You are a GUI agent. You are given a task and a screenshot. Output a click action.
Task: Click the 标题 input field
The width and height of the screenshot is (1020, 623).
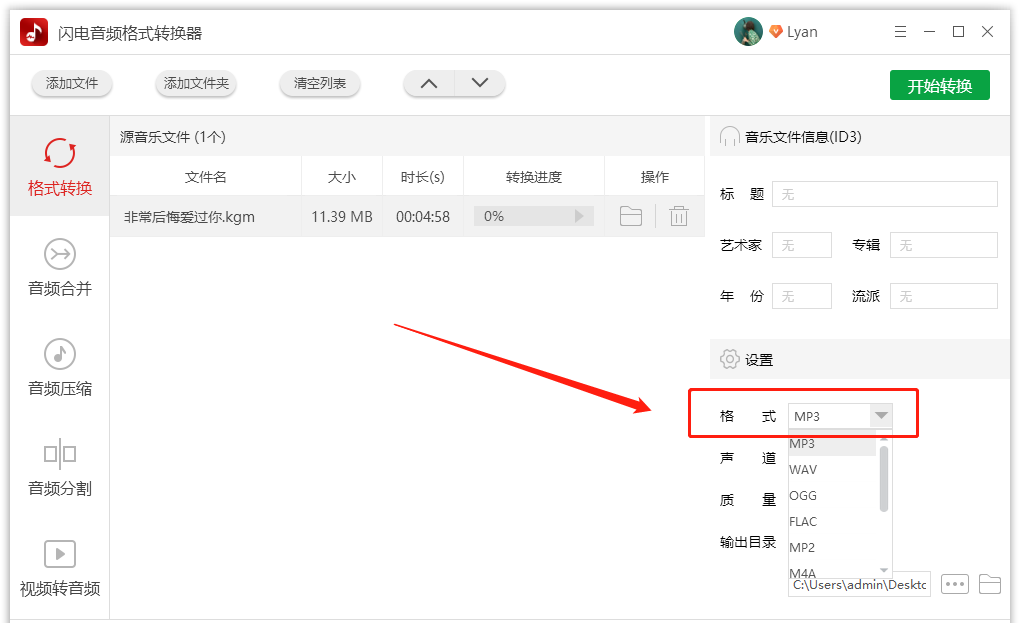point(885,194)
